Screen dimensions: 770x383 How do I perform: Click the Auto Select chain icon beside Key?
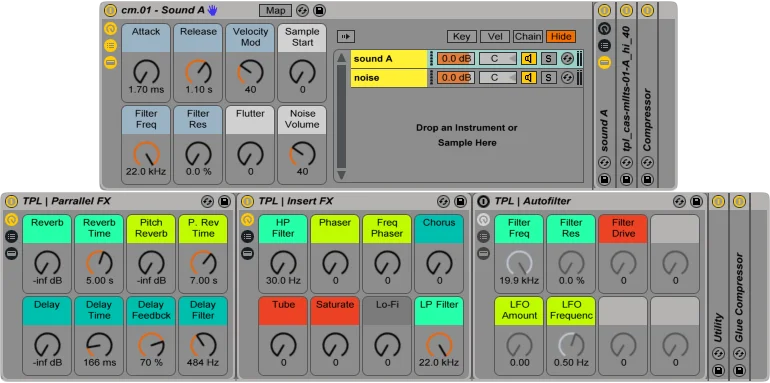(x=346, y=36)
